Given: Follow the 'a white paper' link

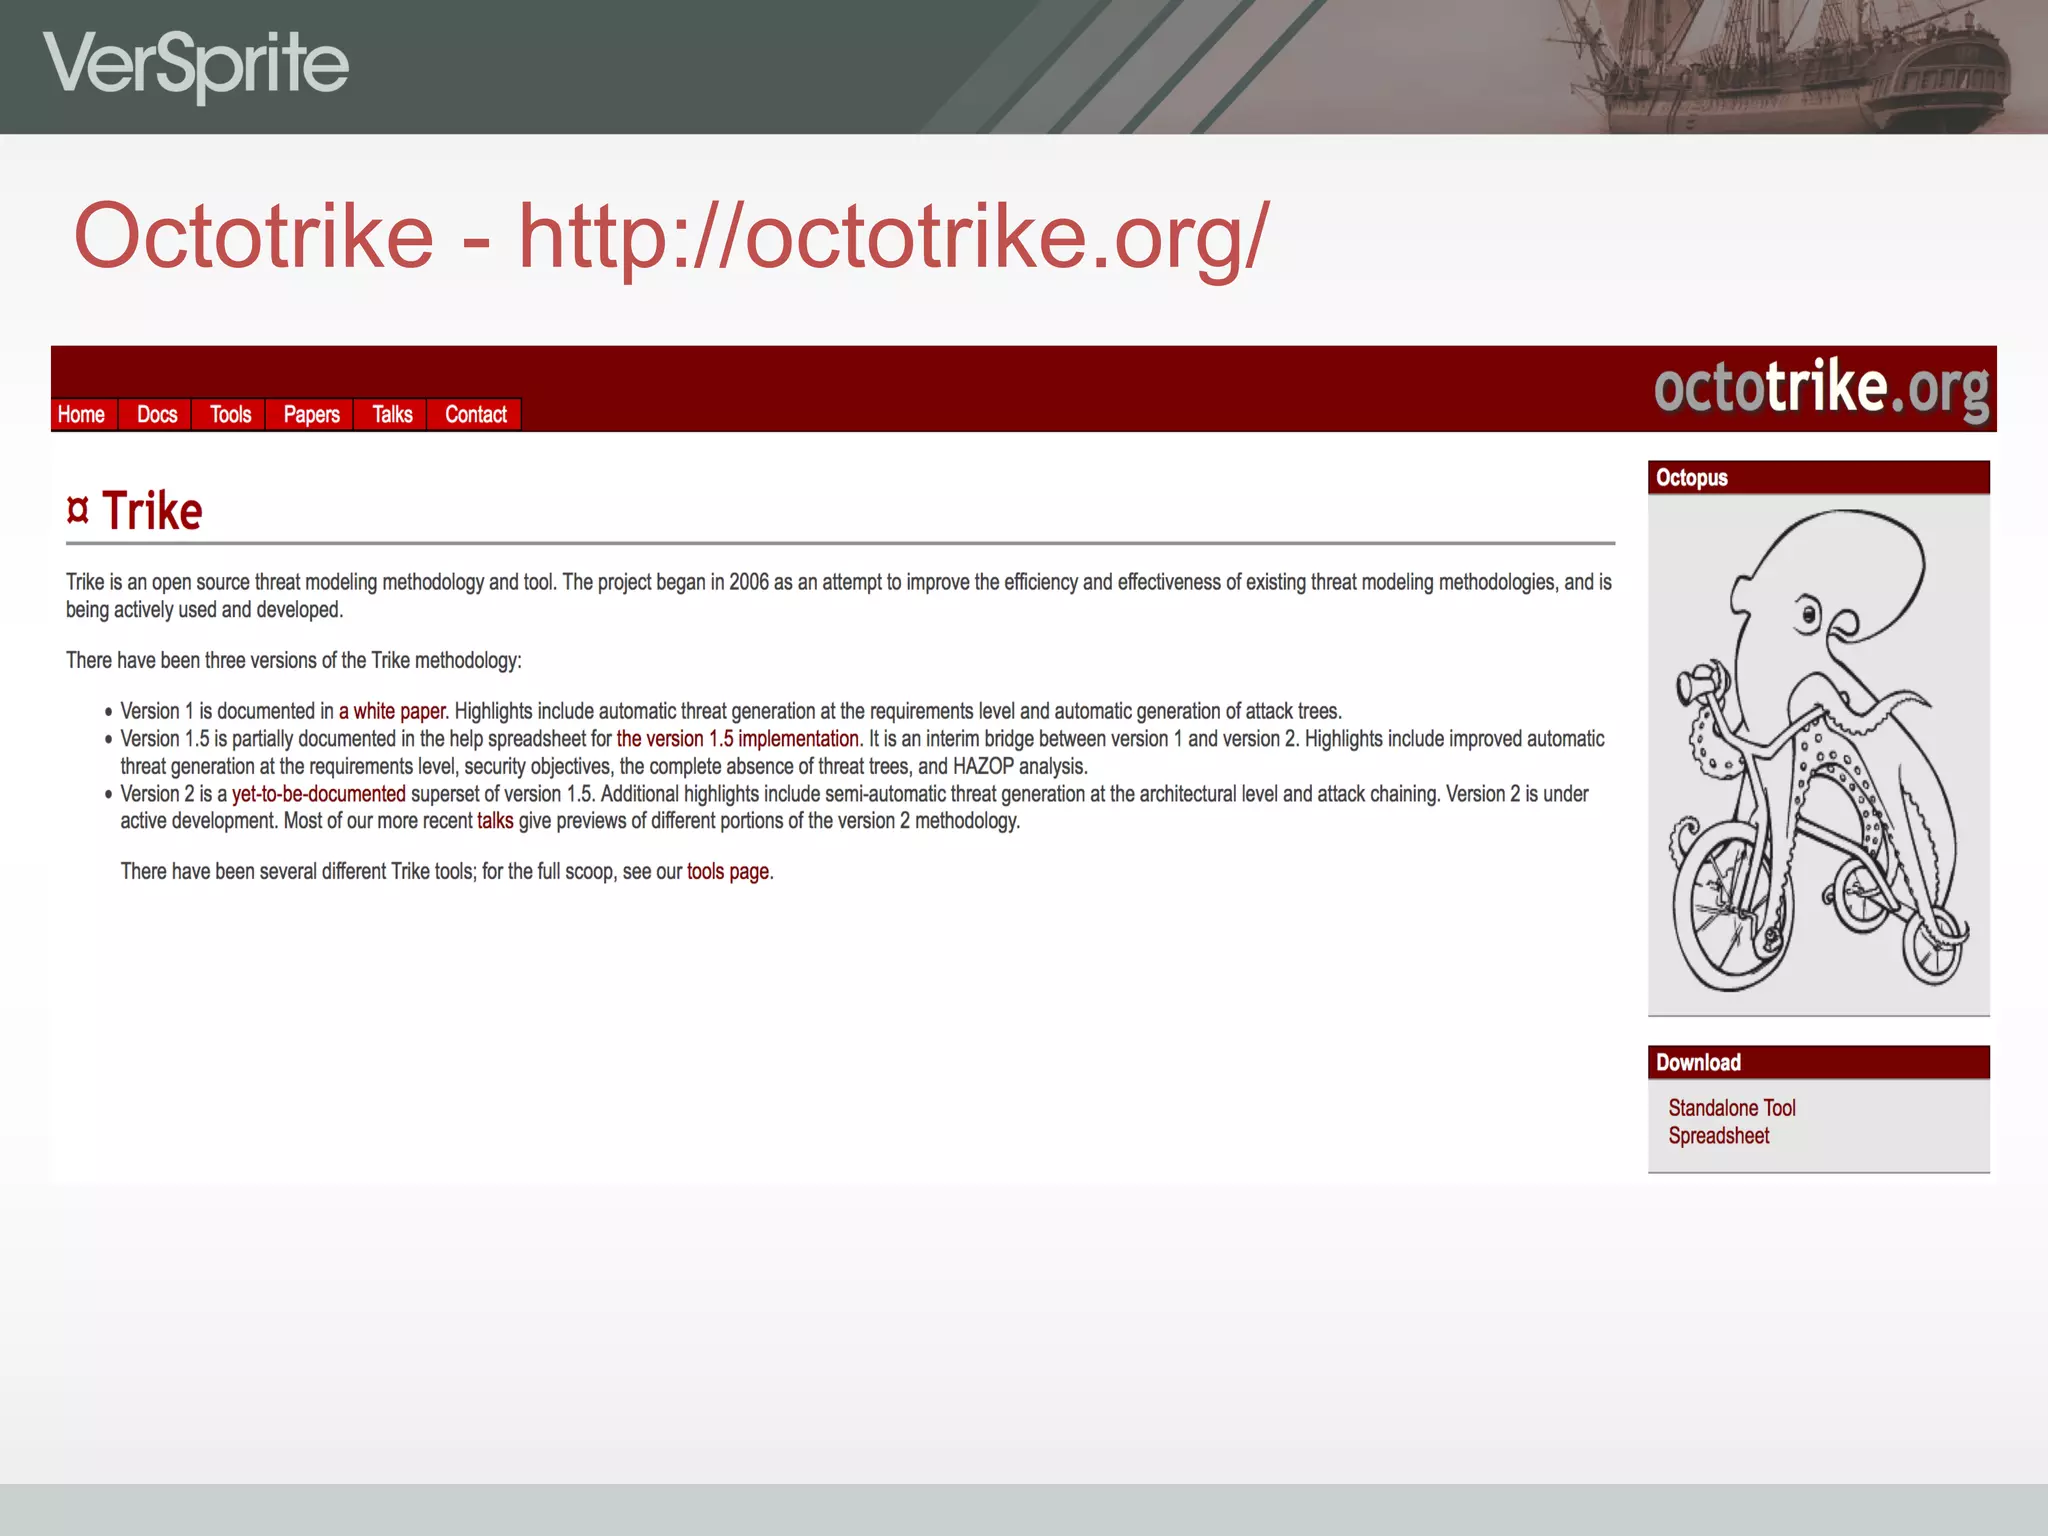Looking at the screenshot, I should tap(392, 711).
